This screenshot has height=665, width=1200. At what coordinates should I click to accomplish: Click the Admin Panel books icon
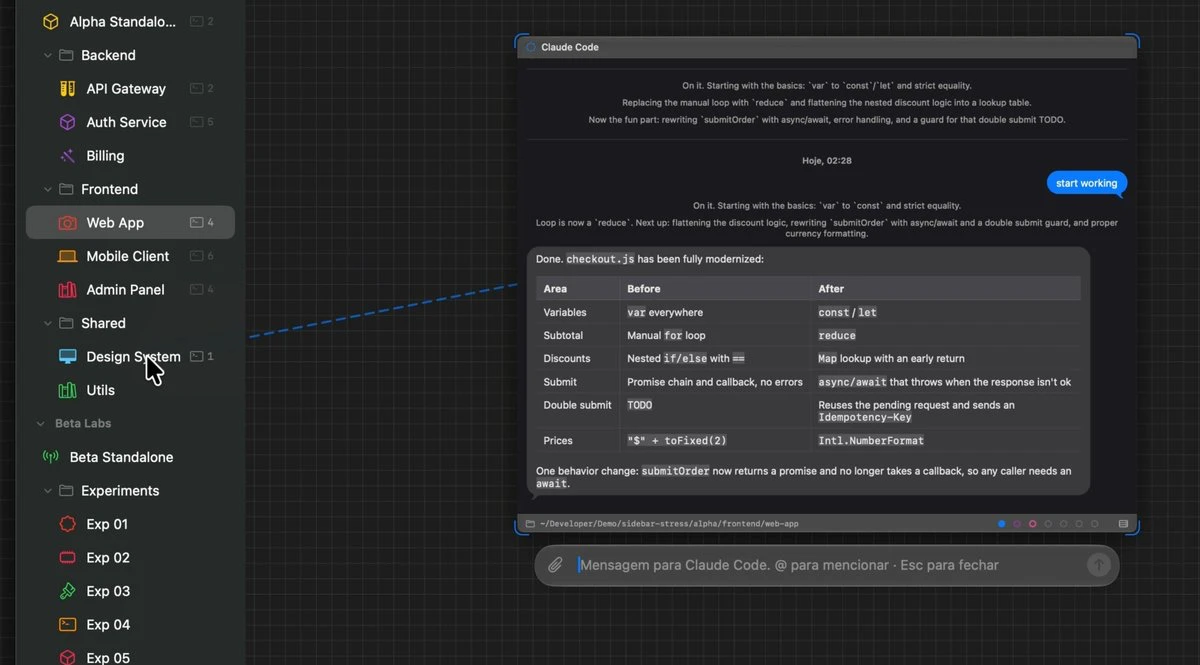[x=67, y=290]
